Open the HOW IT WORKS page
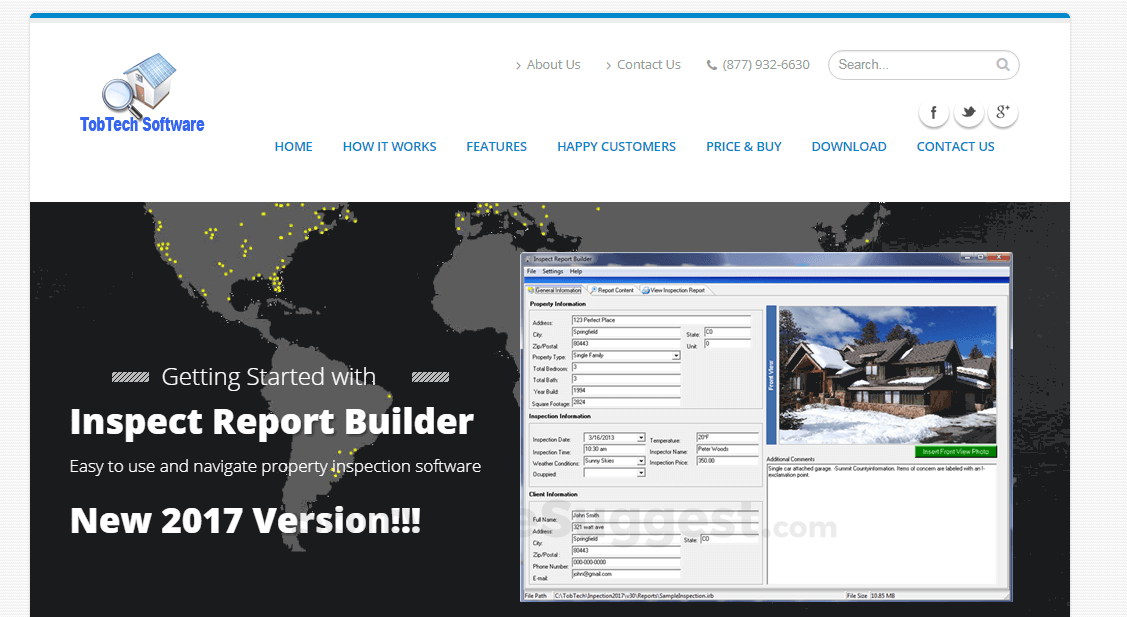 pos(389,146)
